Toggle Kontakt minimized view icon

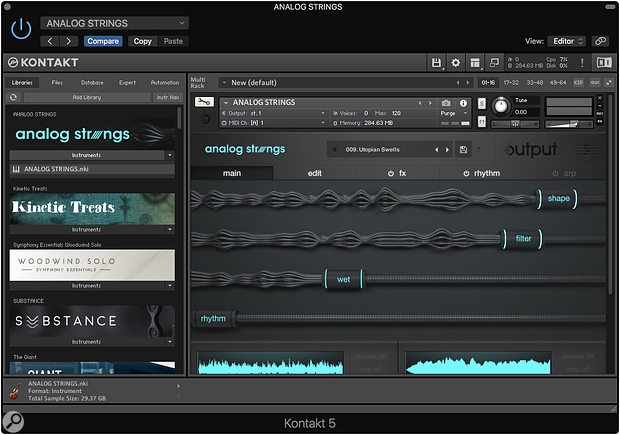click(x=494, y=62)
